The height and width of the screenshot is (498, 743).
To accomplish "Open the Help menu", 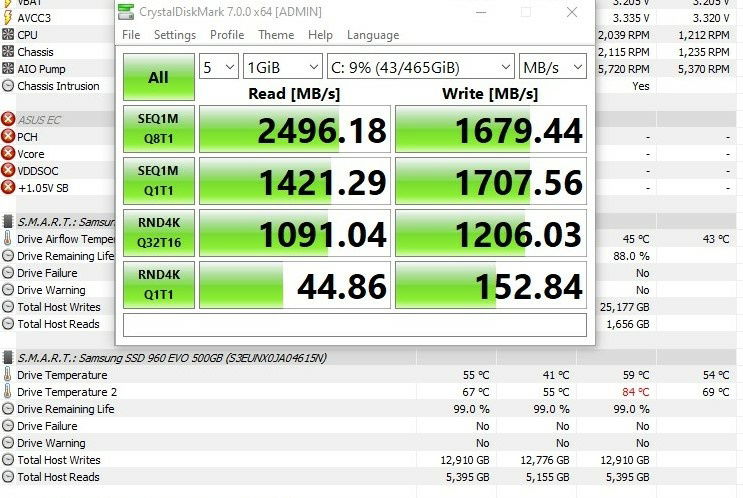I will click(320, 35).
